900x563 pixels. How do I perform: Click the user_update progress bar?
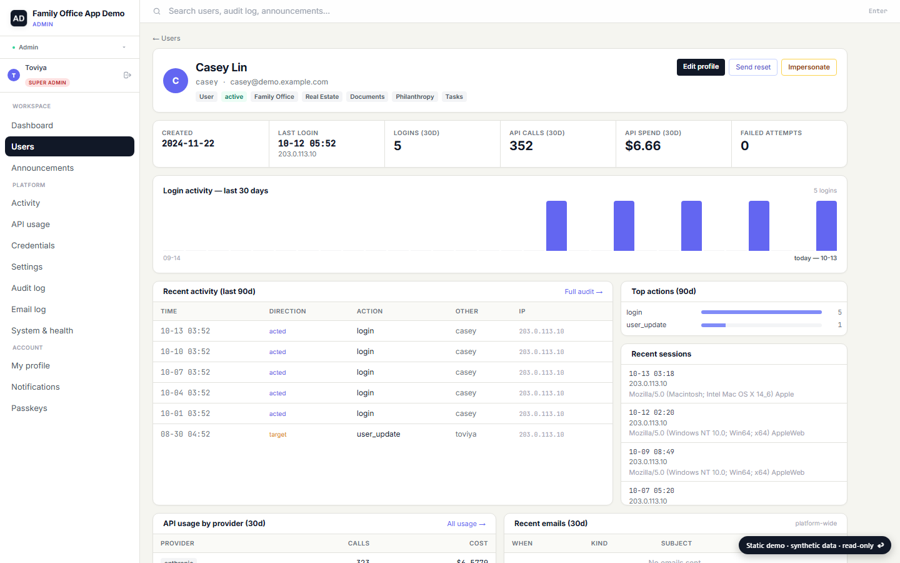click(x=761, y=325)
